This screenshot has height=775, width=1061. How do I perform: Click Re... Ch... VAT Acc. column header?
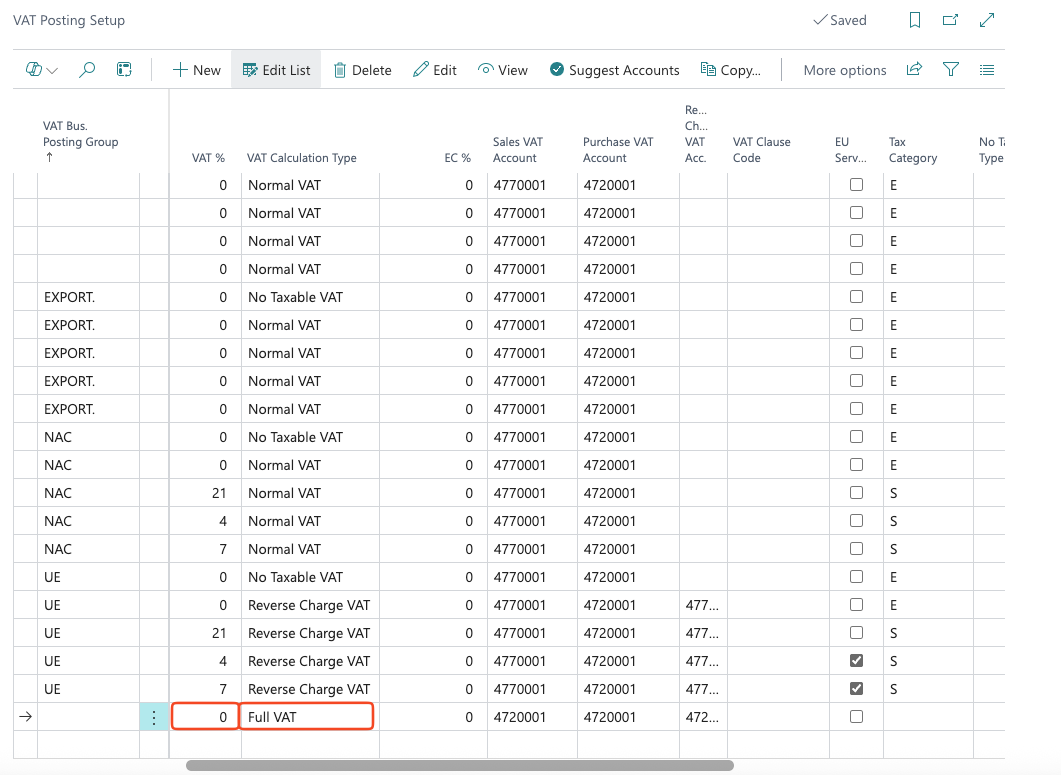pyautogui.click(x=696, y=133)
